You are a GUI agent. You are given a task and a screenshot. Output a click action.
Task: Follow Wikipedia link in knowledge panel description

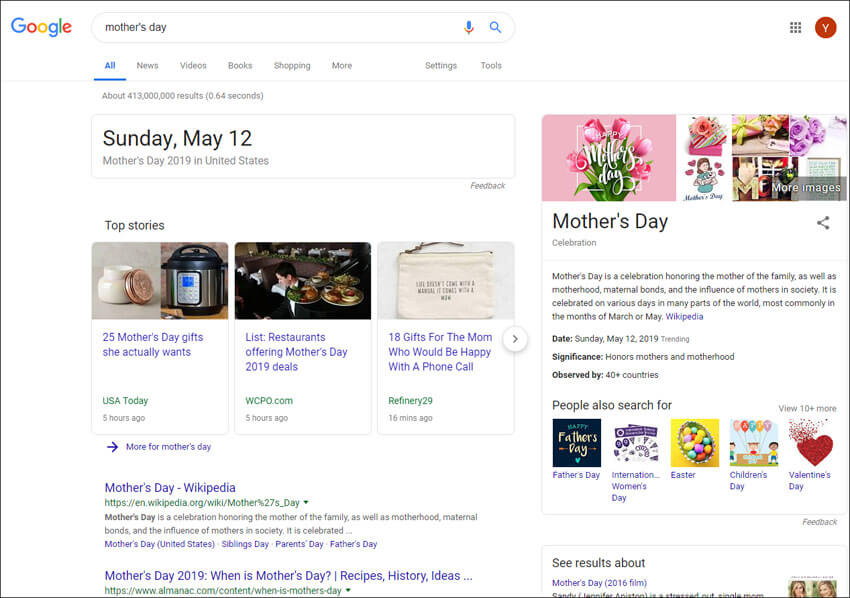click(x=684, y=317)
